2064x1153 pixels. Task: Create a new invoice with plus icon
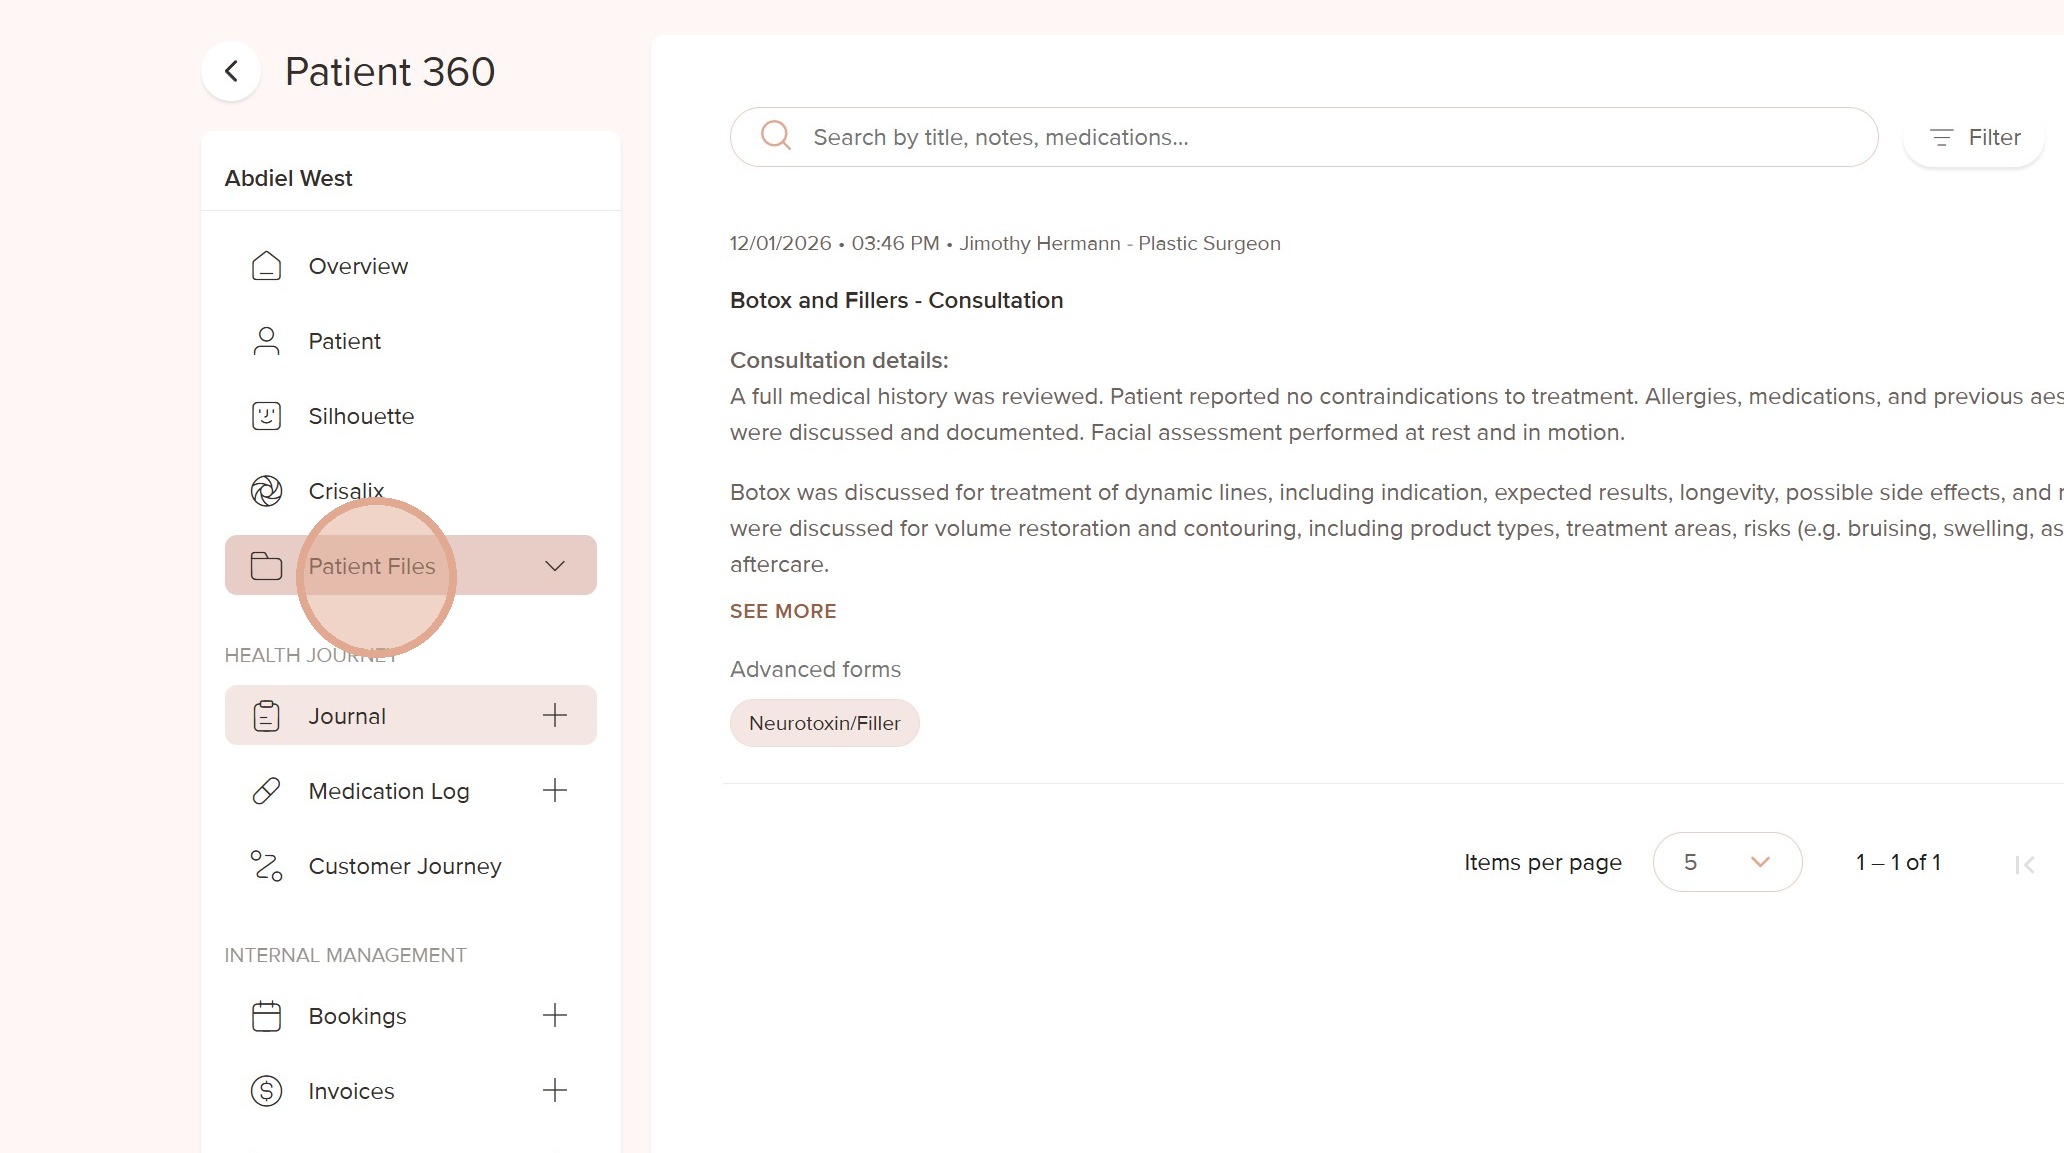click(x=555, y=1090)
